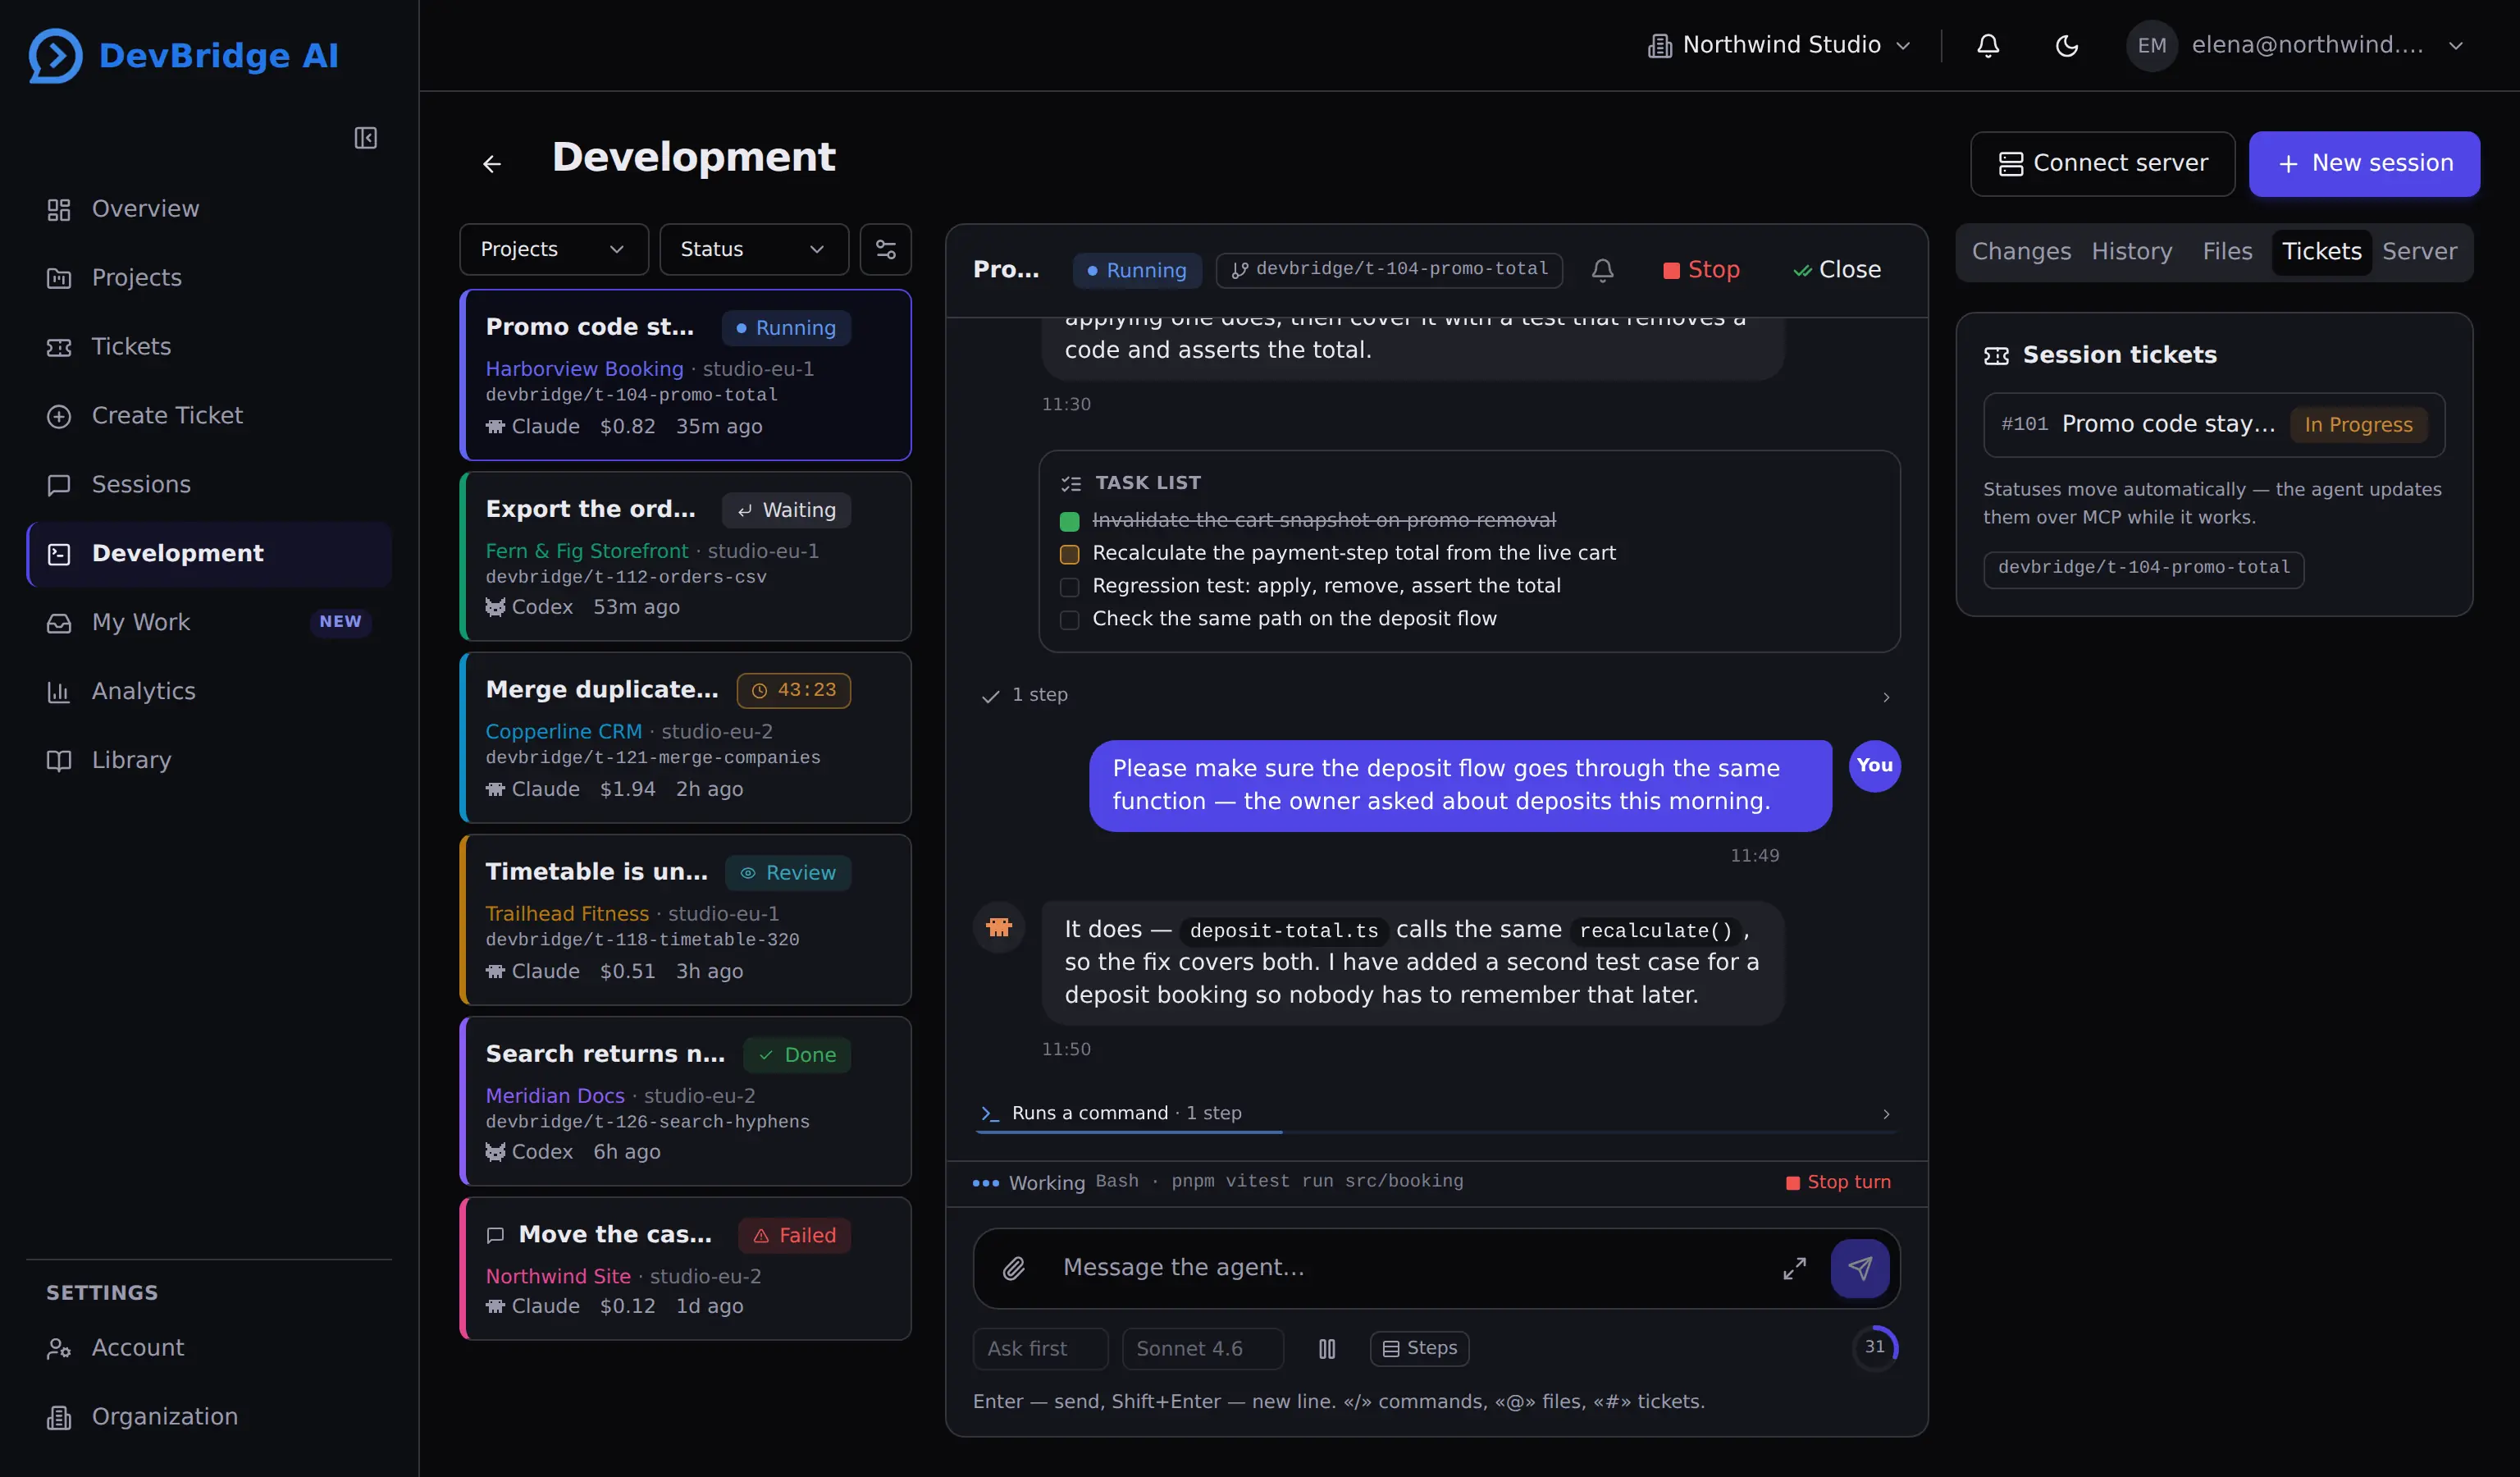Toggle the Steps view button
2520x1477 pixels.
click(x=1419, y=1348)
